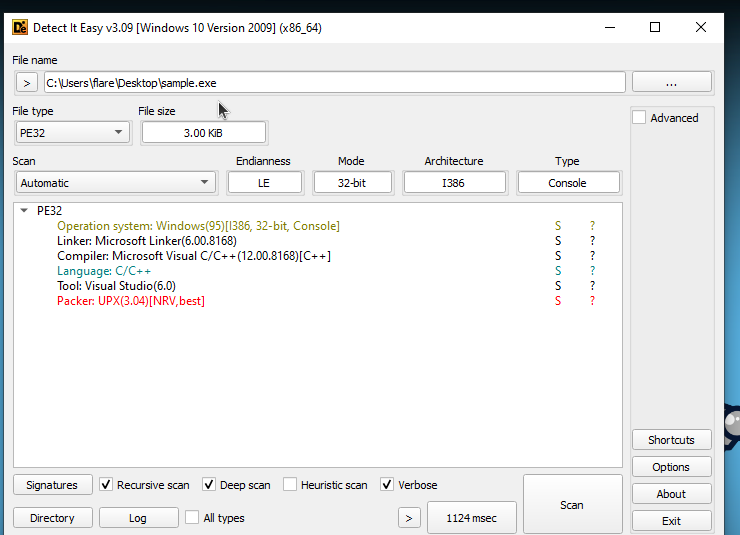Open file browser with '...' button
The image size is (740, 535).
pos(672,83)
